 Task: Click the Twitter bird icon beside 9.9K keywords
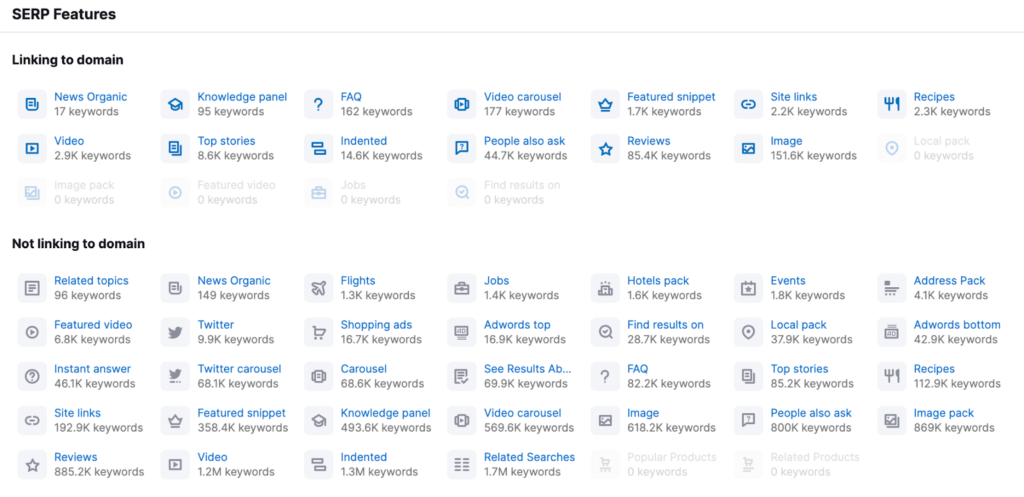175,332
